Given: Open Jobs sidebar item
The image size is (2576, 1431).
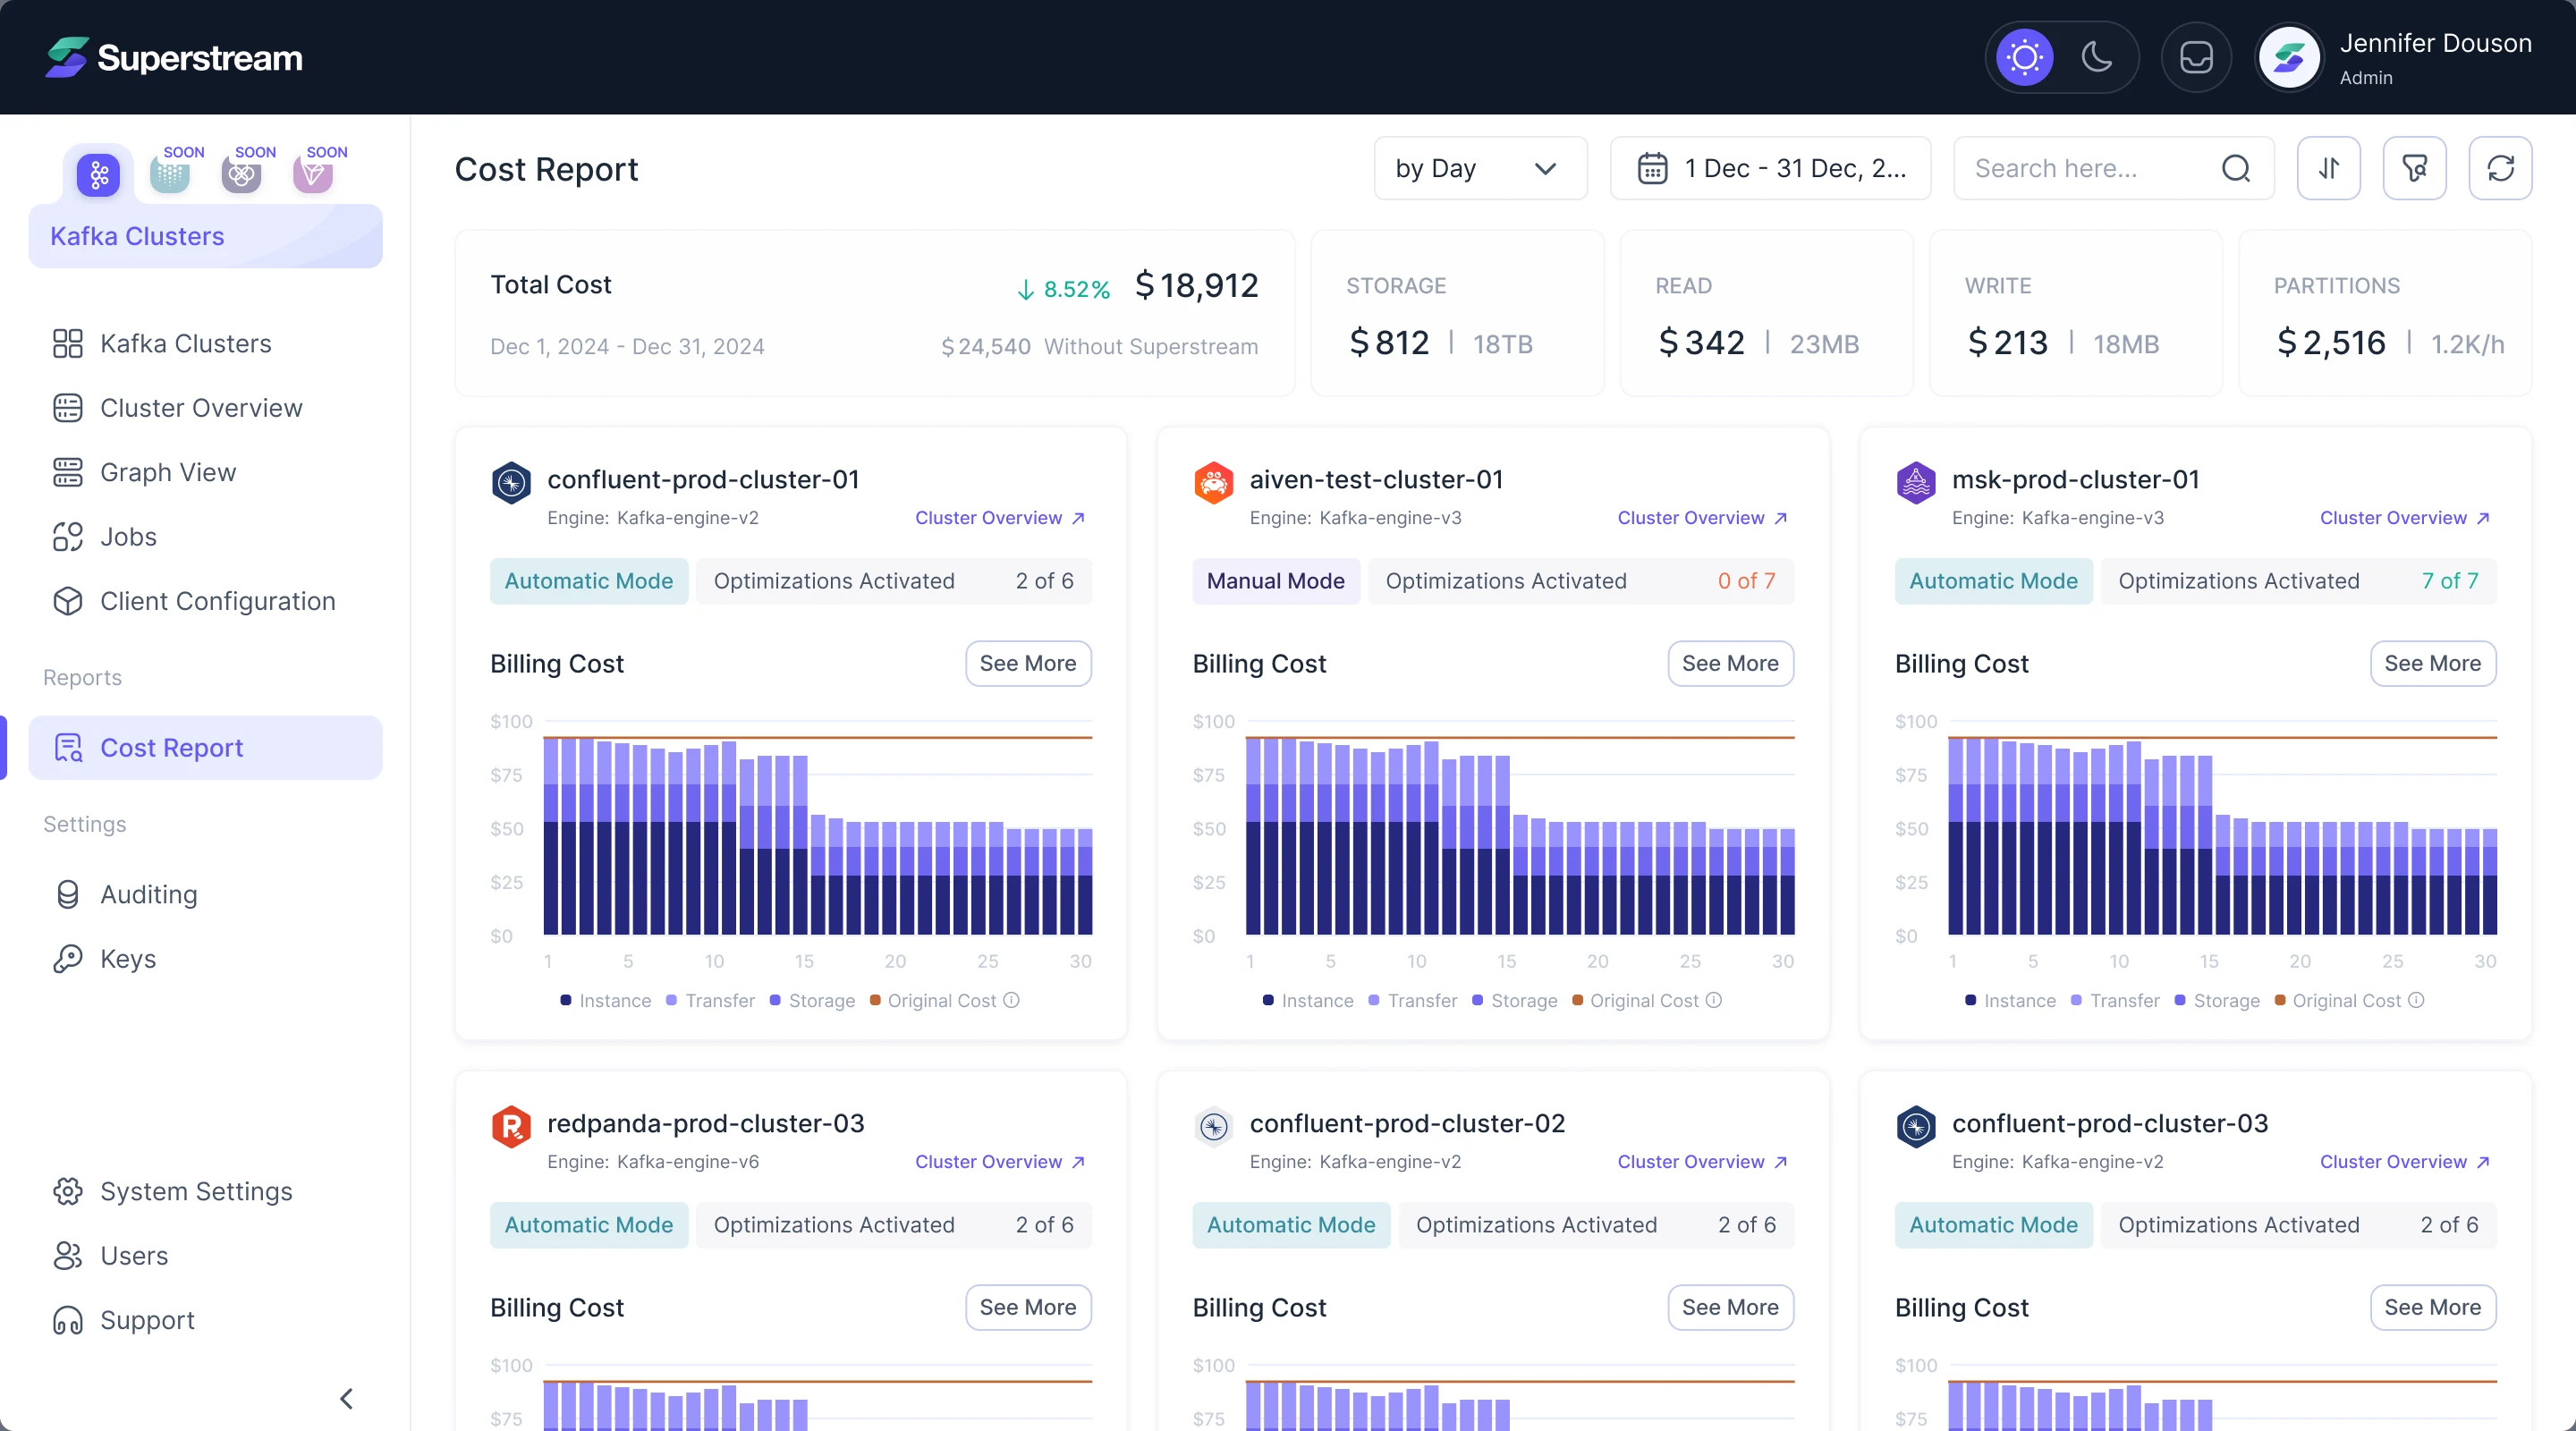Looking at the screenshot, I should click(205, 537).
